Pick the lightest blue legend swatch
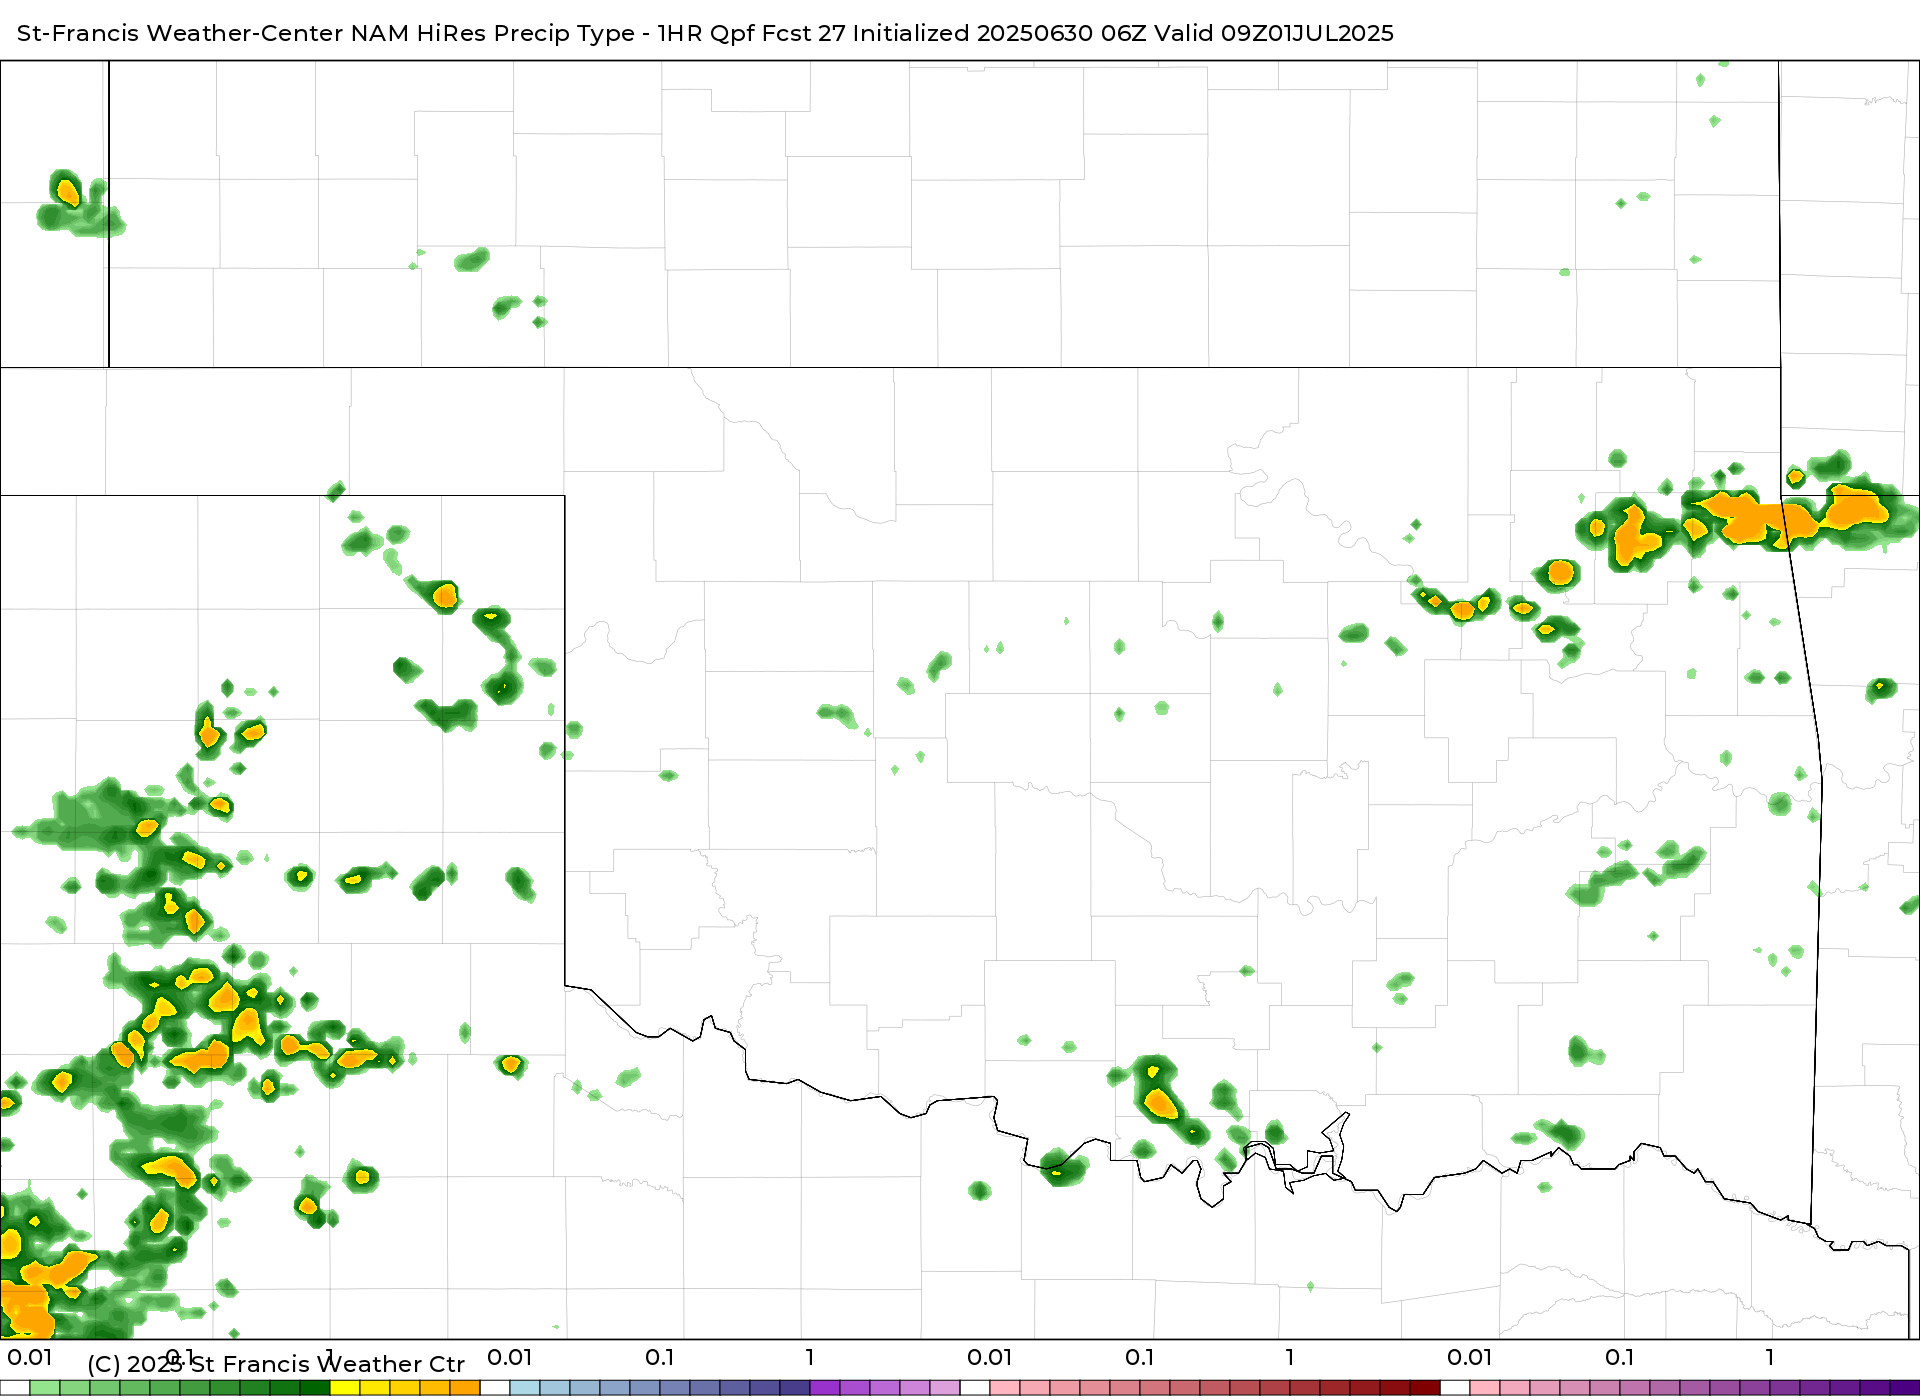Image resolution: width=1920 pixels, height=1400 pixels. 525,1388
